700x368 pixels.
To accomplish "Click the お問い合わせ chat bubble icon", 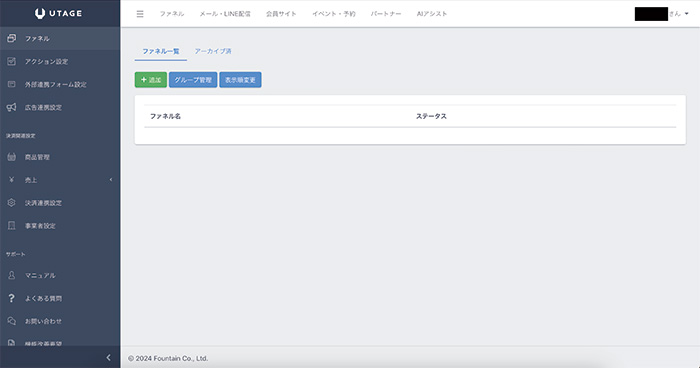I will (x=12, y=321).
